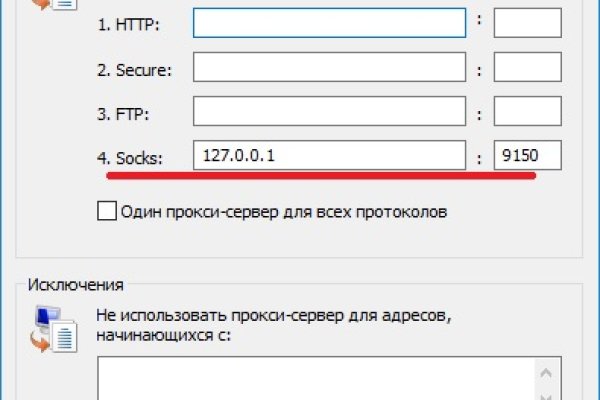Screen dimensions: 600x400
Task: Enable one proxy server for all protocols checkbox
Action: point(106,211)
